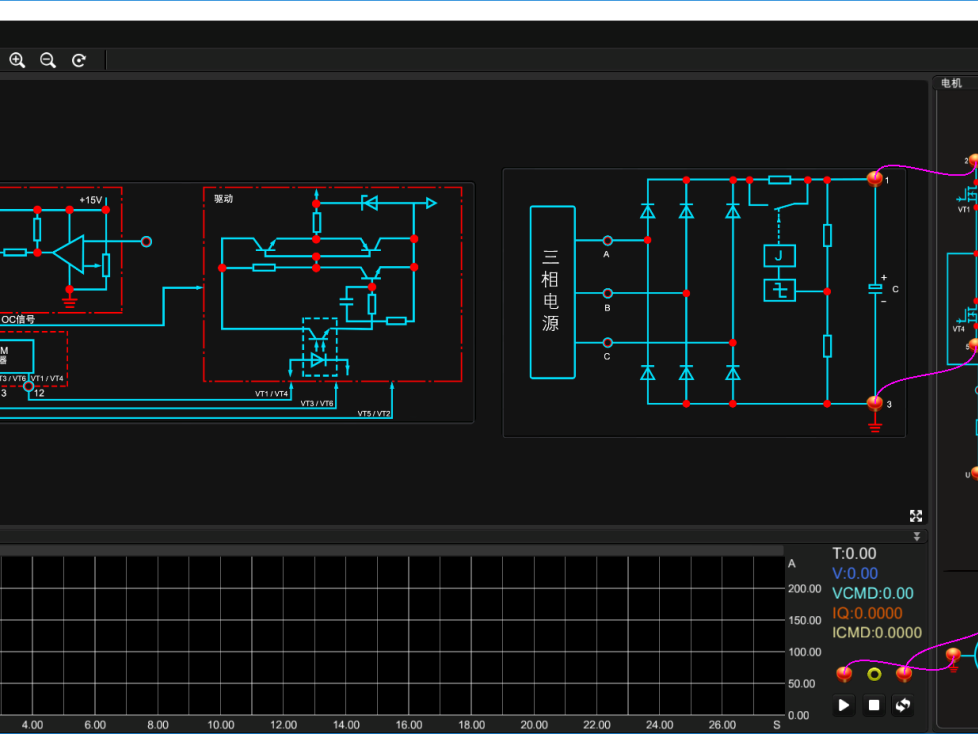Click the MOSFET symbol labeled VT1

coord(969,195)
